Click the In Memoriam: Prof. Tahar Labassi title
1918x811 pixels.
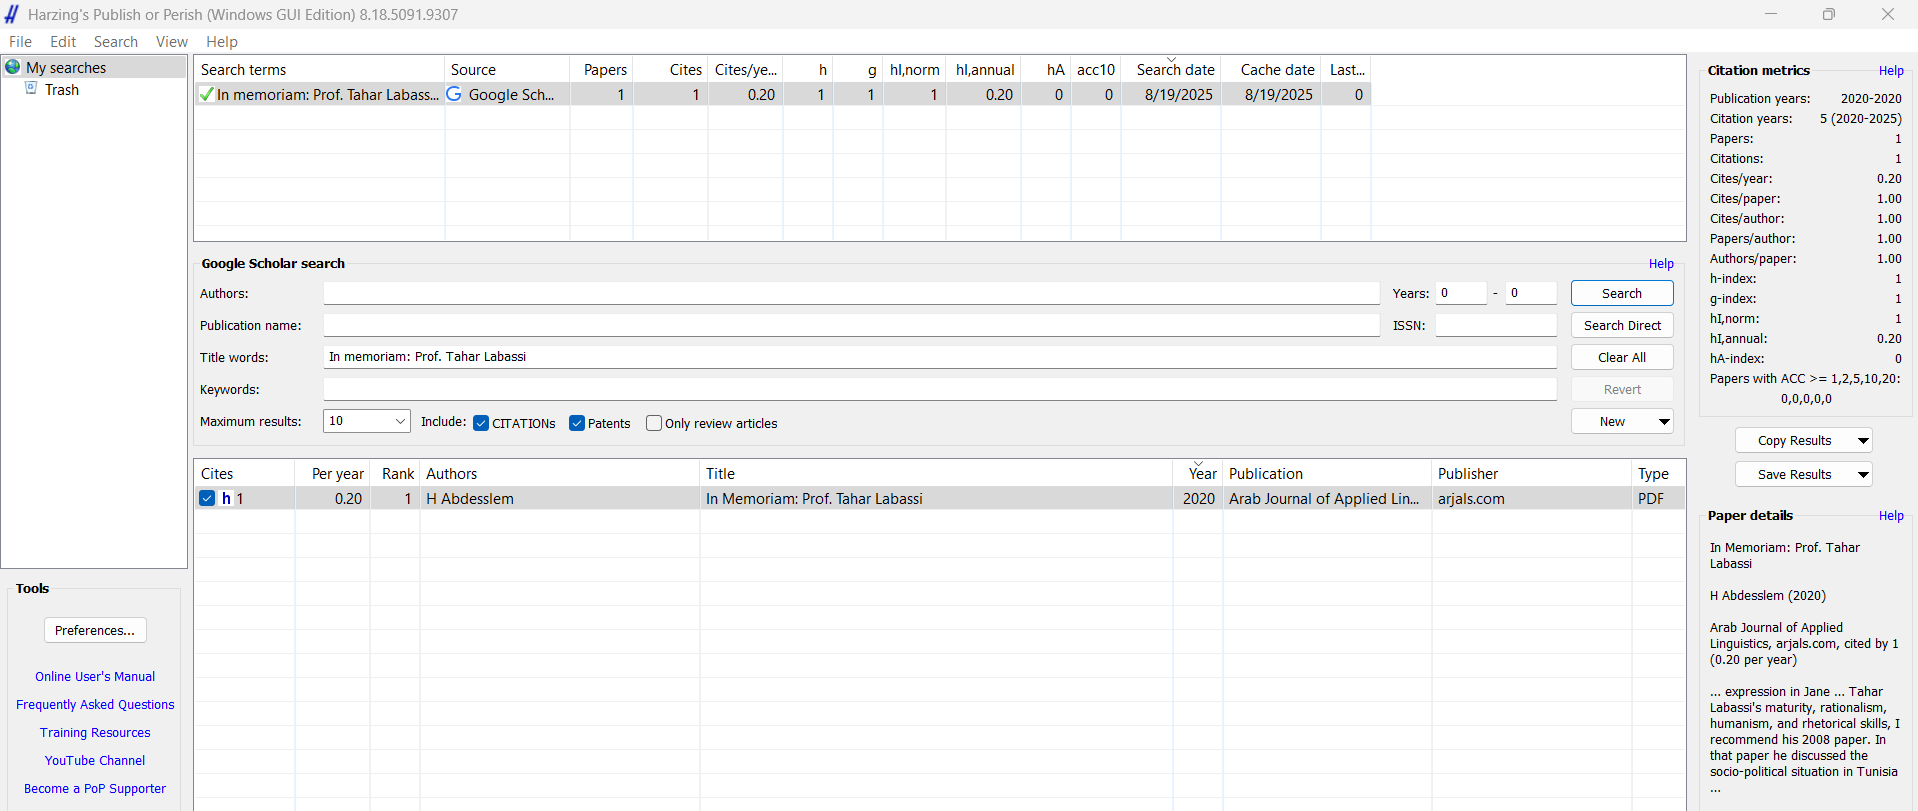pyautogui.click(x=814, y=498)
